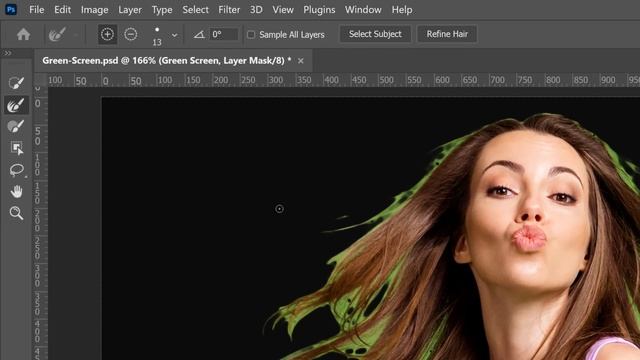Open the Filter menu
Viewport: 640px width, 360px height.
tap(229, 10)
